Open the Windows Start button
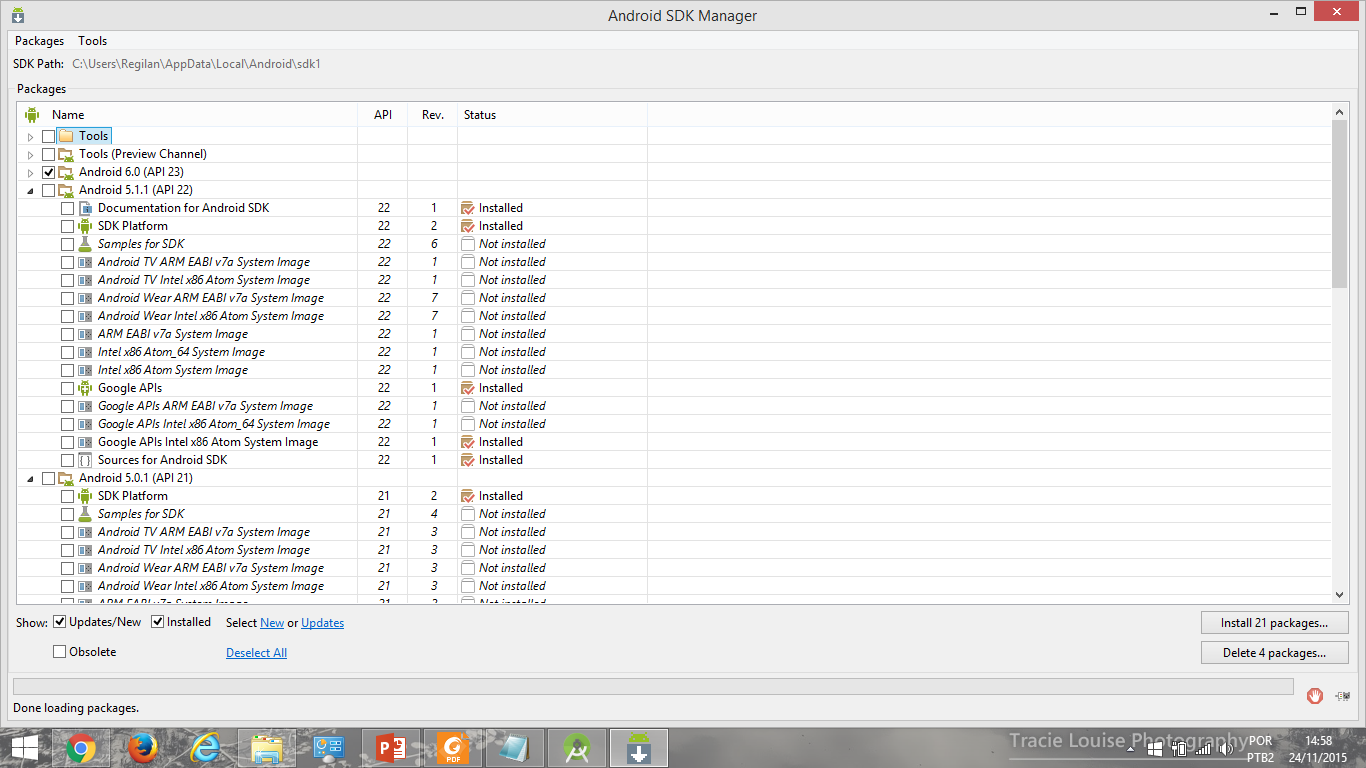 (24, 748)
